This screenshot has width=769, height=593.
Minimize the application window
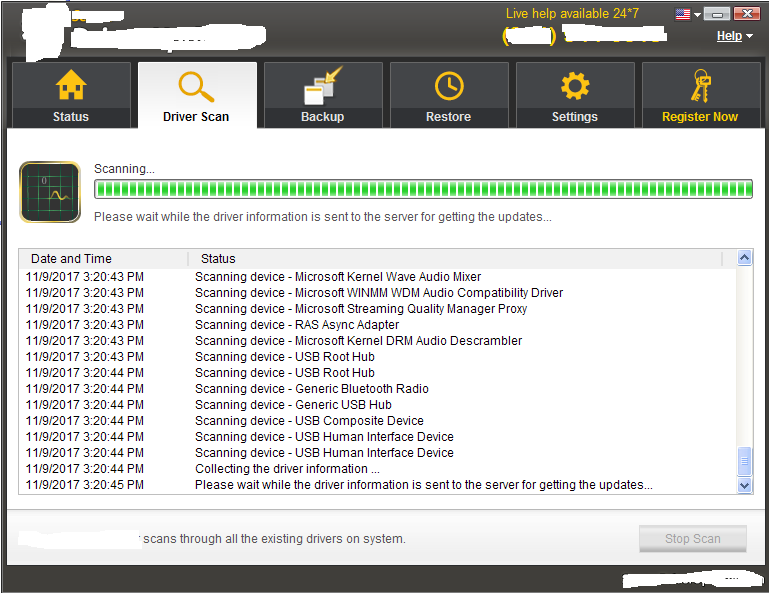[x=717, y=14]
